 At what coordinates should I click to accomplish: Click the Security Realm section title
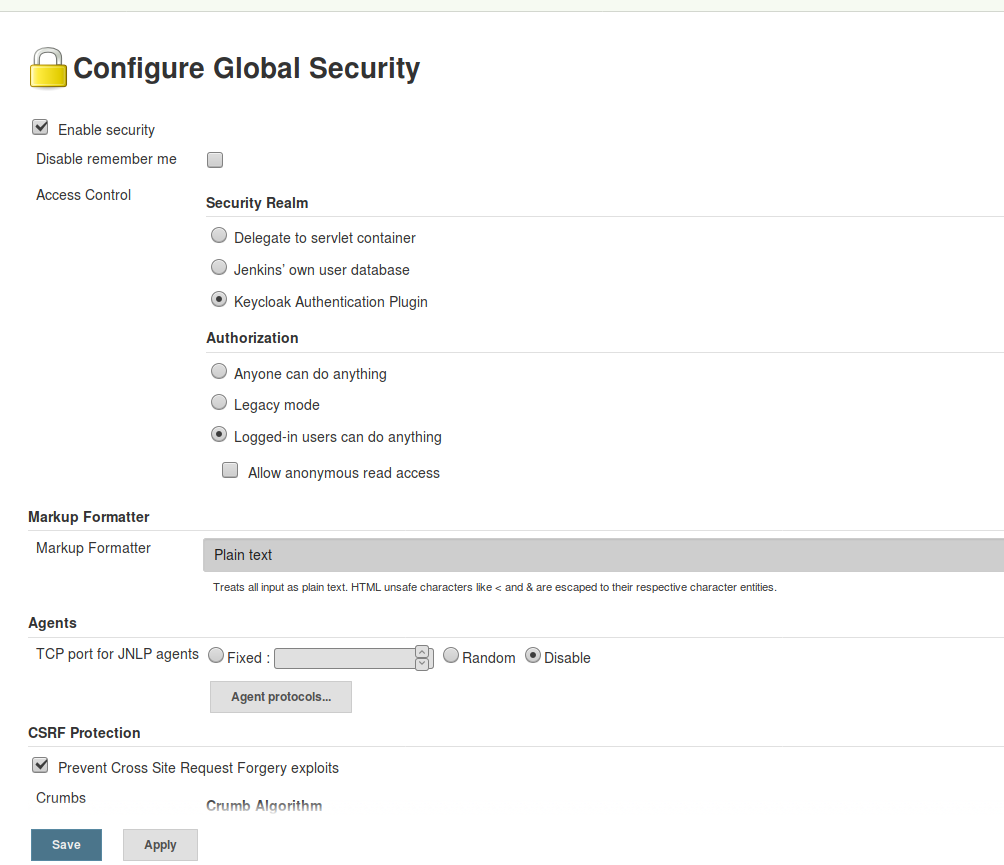(257, 203)
